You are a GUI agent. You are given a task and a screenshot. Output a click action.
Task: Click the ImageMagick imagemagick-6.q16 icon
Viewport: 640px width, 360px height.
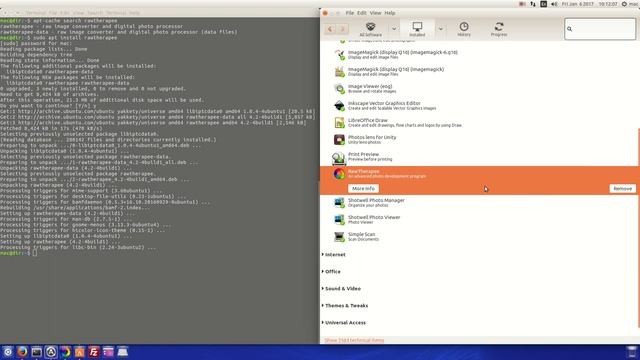(339, 55)
